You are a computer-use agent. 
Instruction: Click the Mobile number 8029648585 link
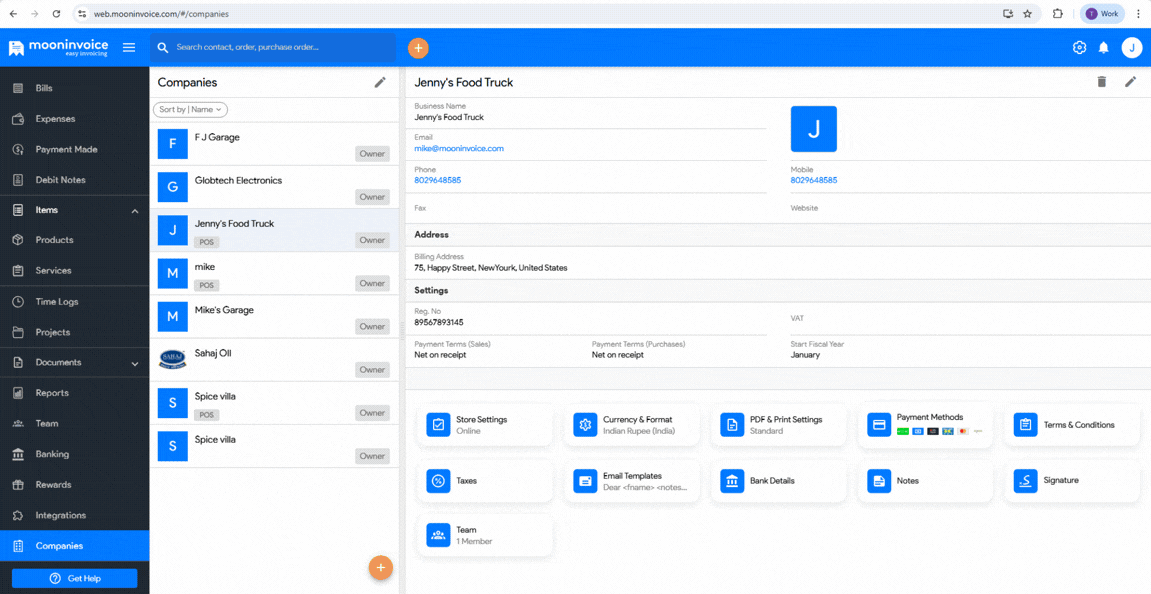coord(814,180)
